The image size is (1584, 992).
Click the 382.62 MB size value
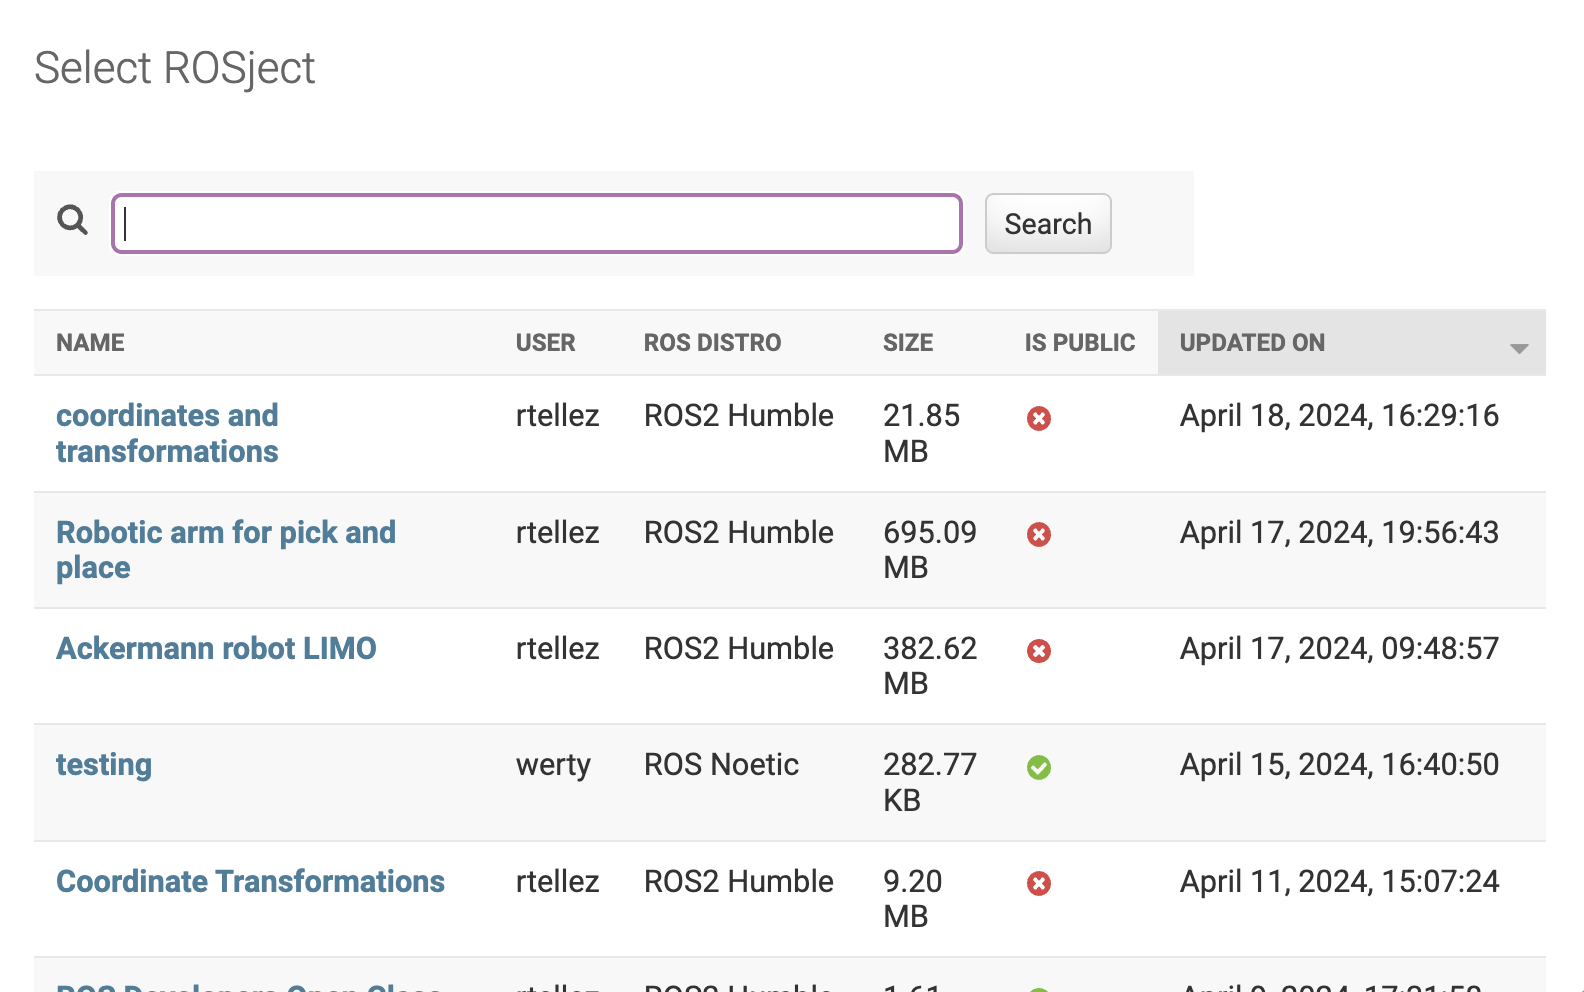pos(930,665)
